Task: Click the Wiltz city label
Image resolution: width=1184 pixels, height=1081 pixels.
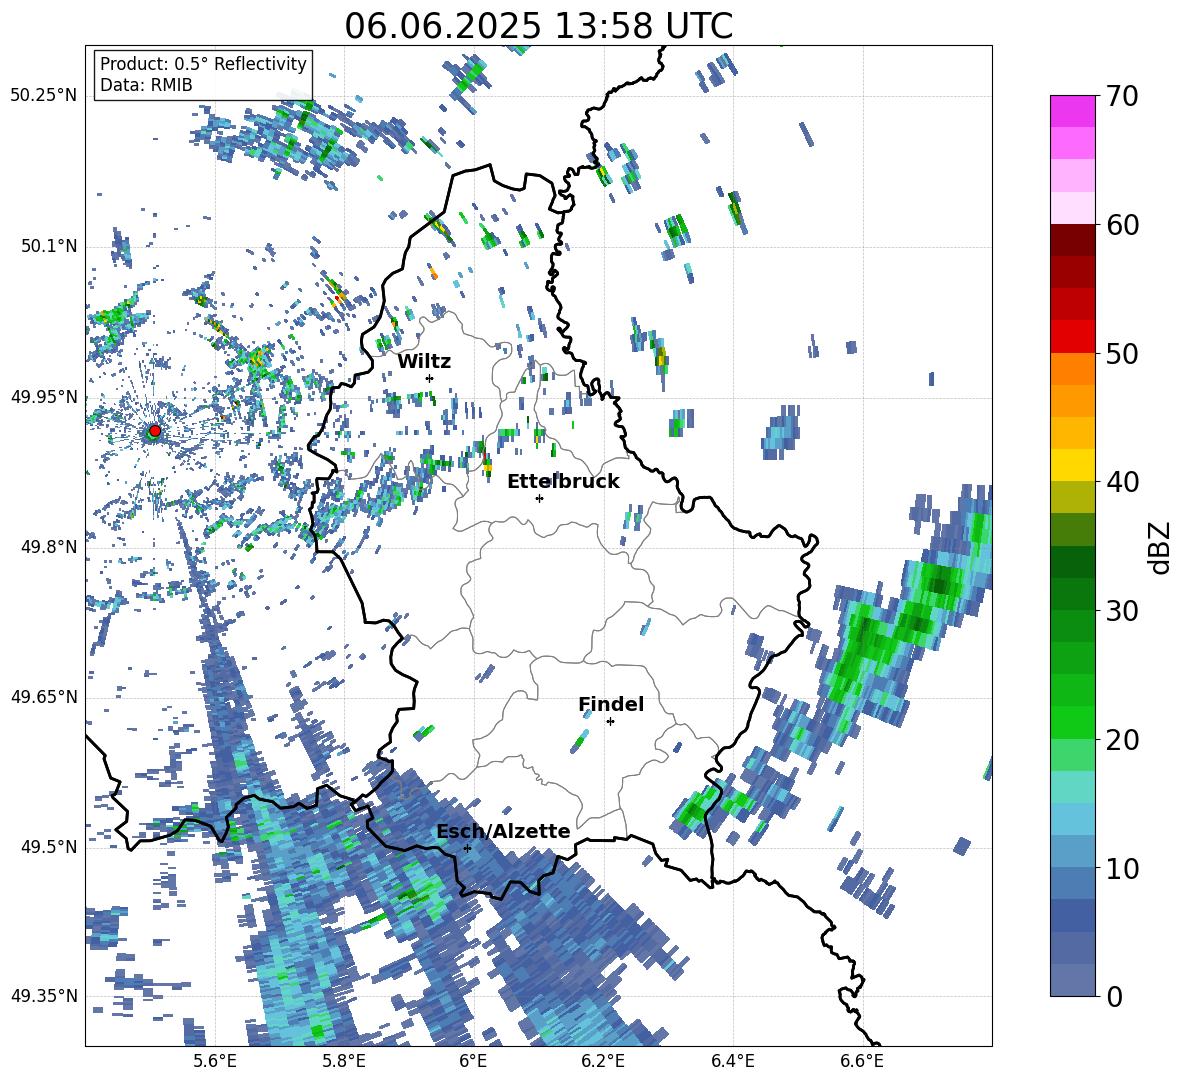Action: [x=424, y=362]
